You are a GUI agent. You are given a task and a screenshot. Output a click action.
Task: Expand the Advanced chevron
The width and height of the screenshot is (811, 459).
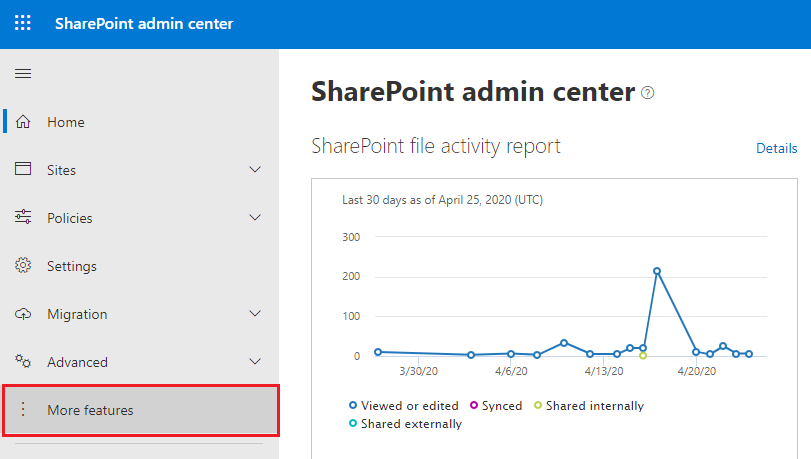pos(255,361)
